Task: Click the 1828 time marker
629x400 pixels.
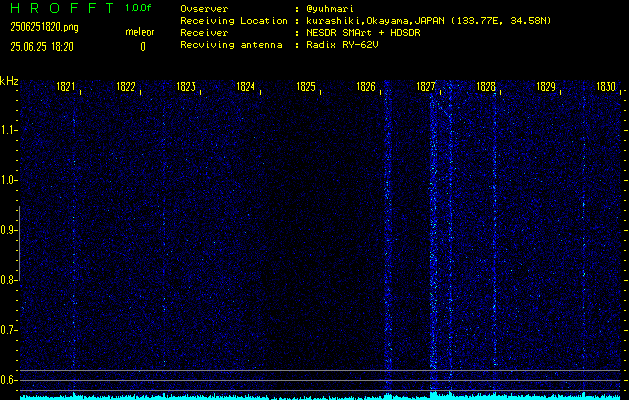Action: [486, 87]
